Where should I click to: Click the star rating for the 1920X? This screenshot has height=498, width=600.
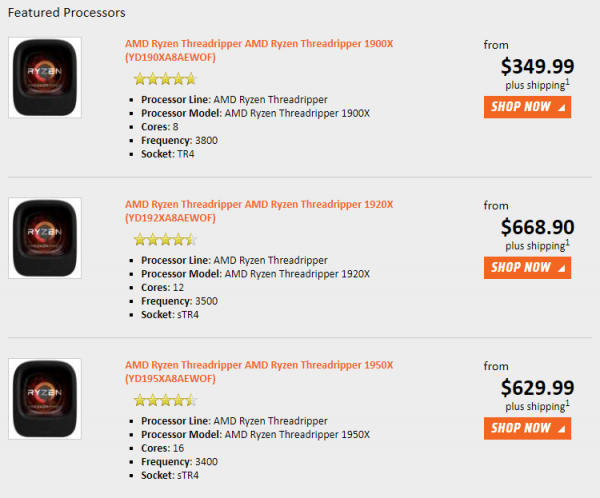pyautogui.click(x=164, y=239)
